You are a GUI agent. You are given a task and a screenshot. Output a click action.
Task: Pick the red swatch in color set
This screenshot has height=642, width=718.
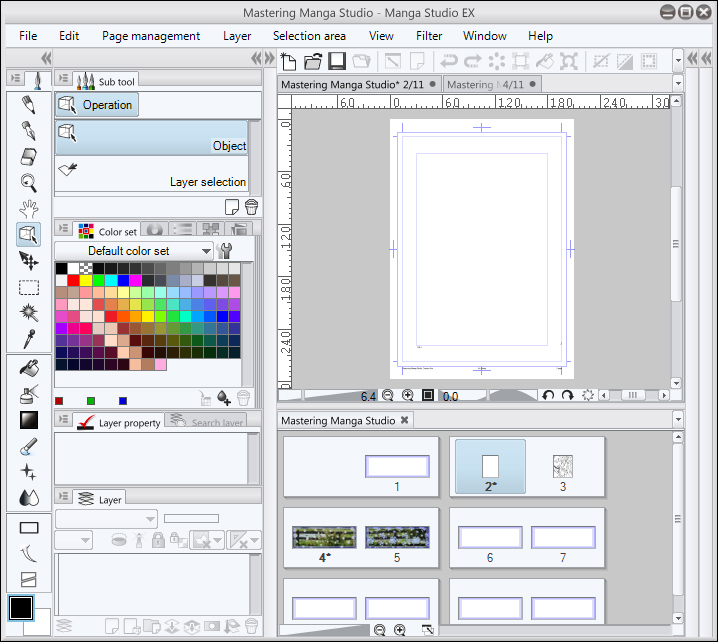(73, 280)
